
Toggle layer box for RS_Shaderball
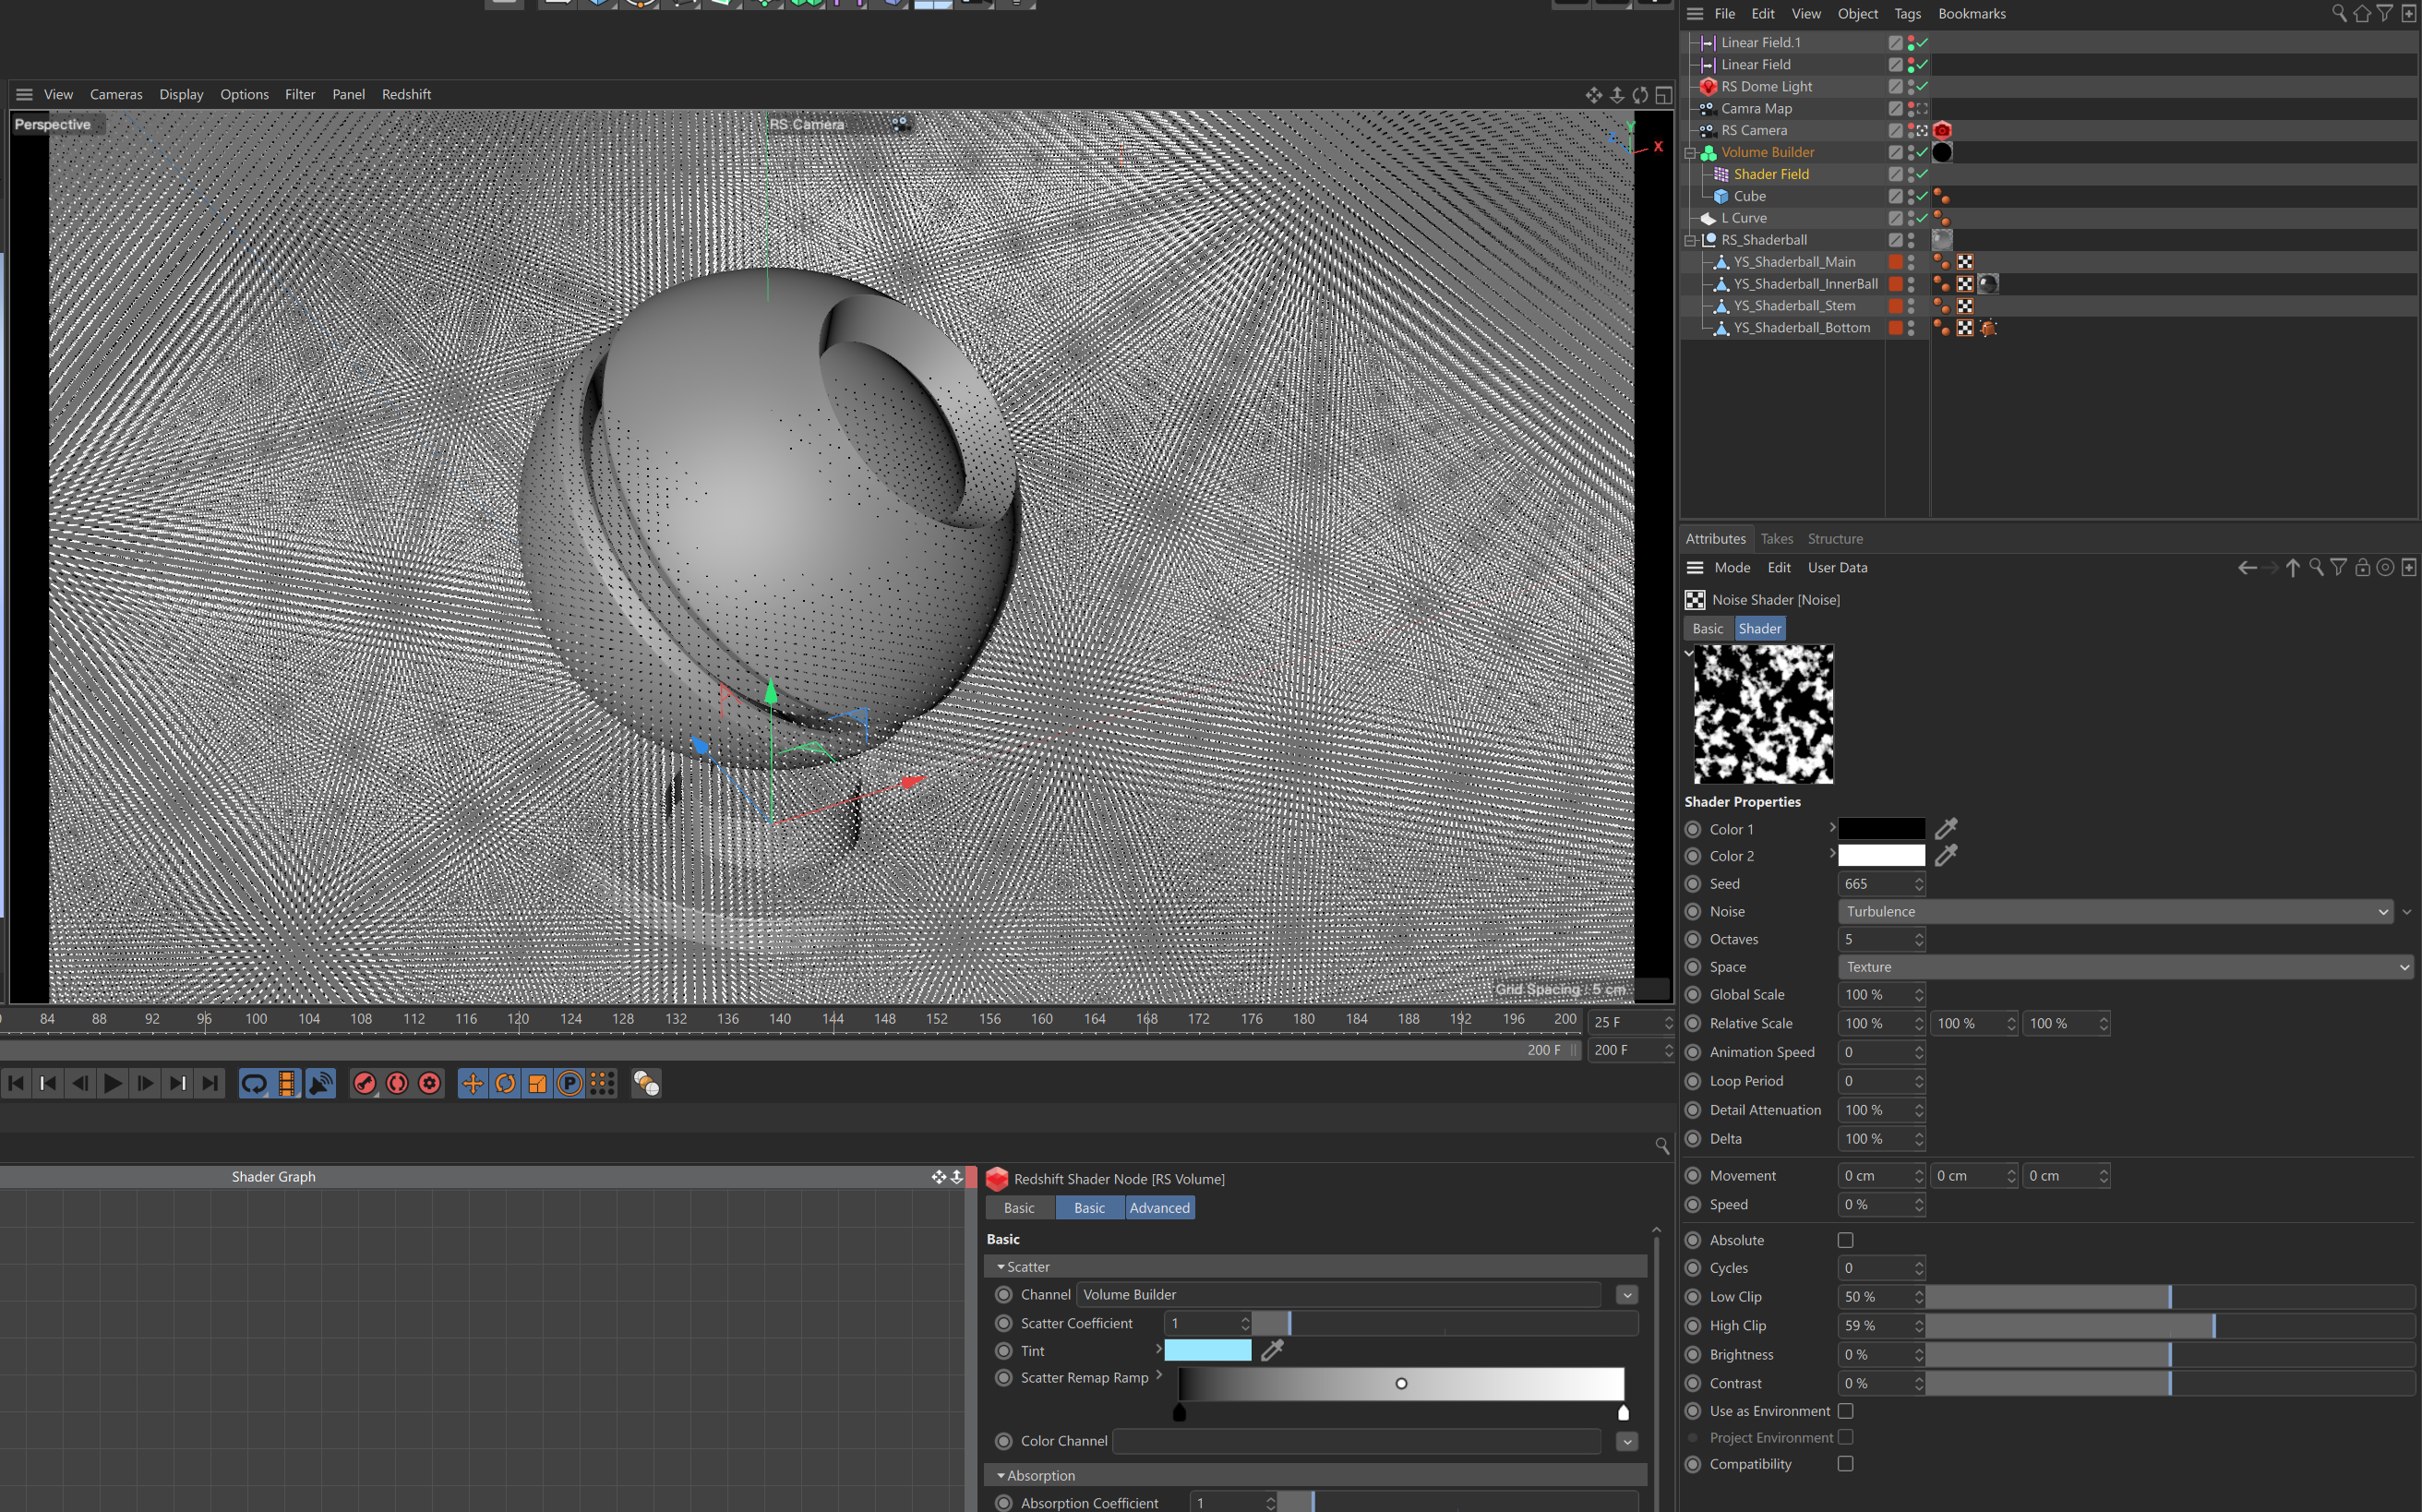click(1895, 240)
